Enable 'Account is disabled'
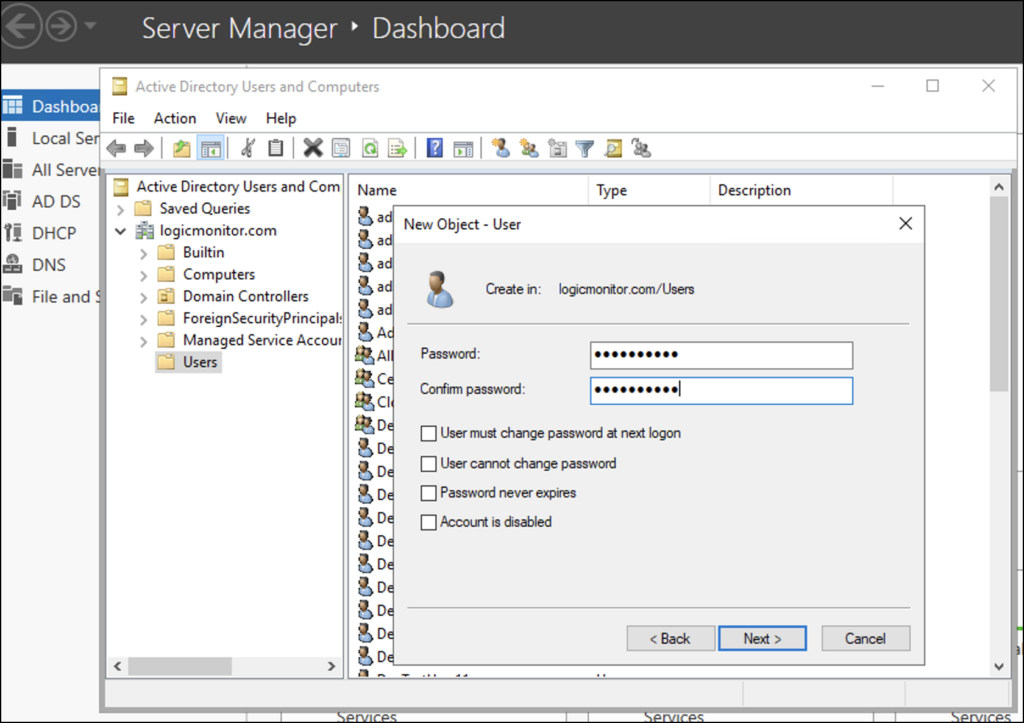The height and width of the screenshot is (723, 1024). [428, 521]
